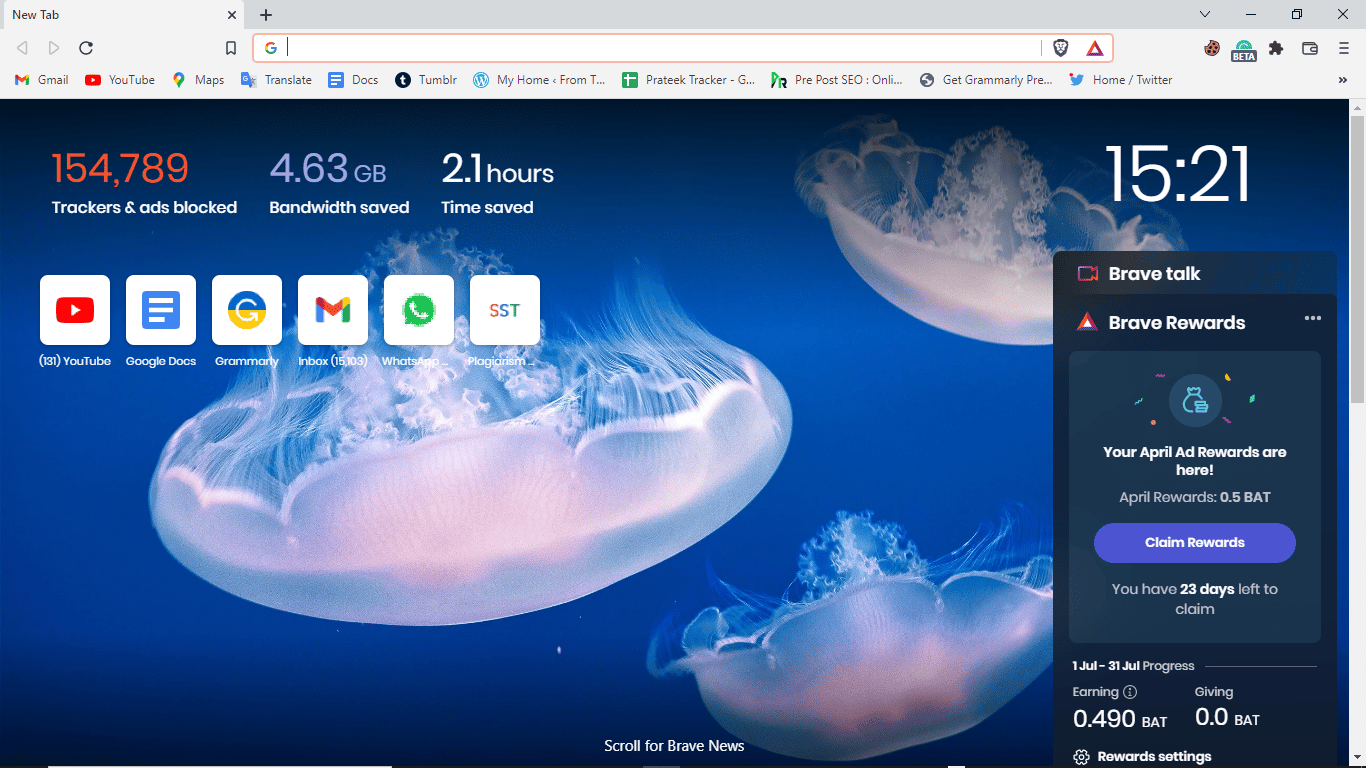This screenshot has width=1366, height=768.
Task: Click the 154,789 trackers & ads blocked stat
Action: click(144, 182)
